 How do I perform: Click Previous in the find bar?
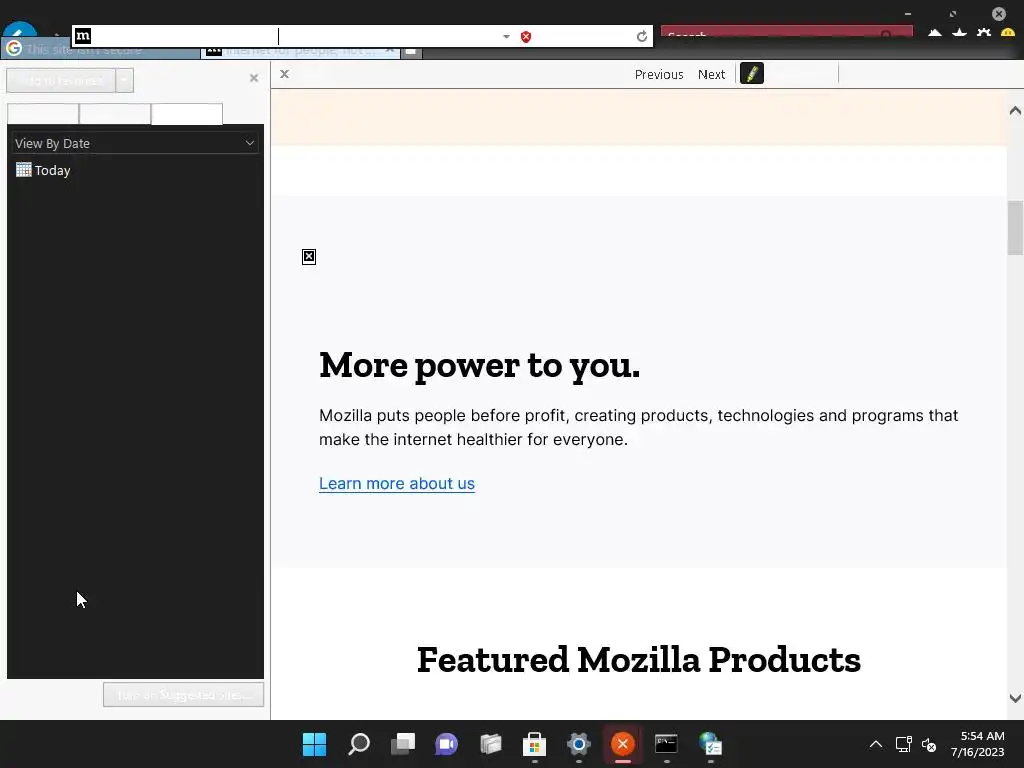[659, 74]
